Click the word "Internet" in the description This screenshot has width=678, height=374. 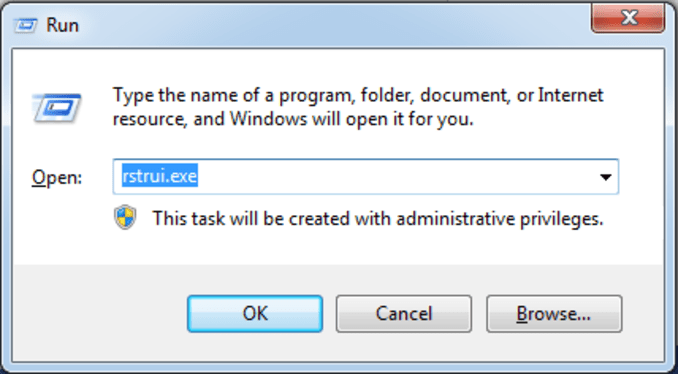coord(570,95)
